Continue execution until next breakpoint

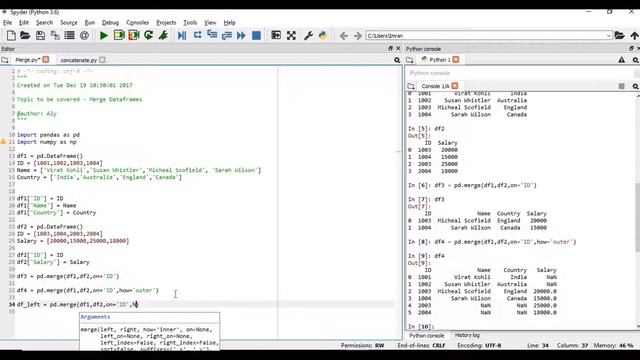[x=241, y=36]
